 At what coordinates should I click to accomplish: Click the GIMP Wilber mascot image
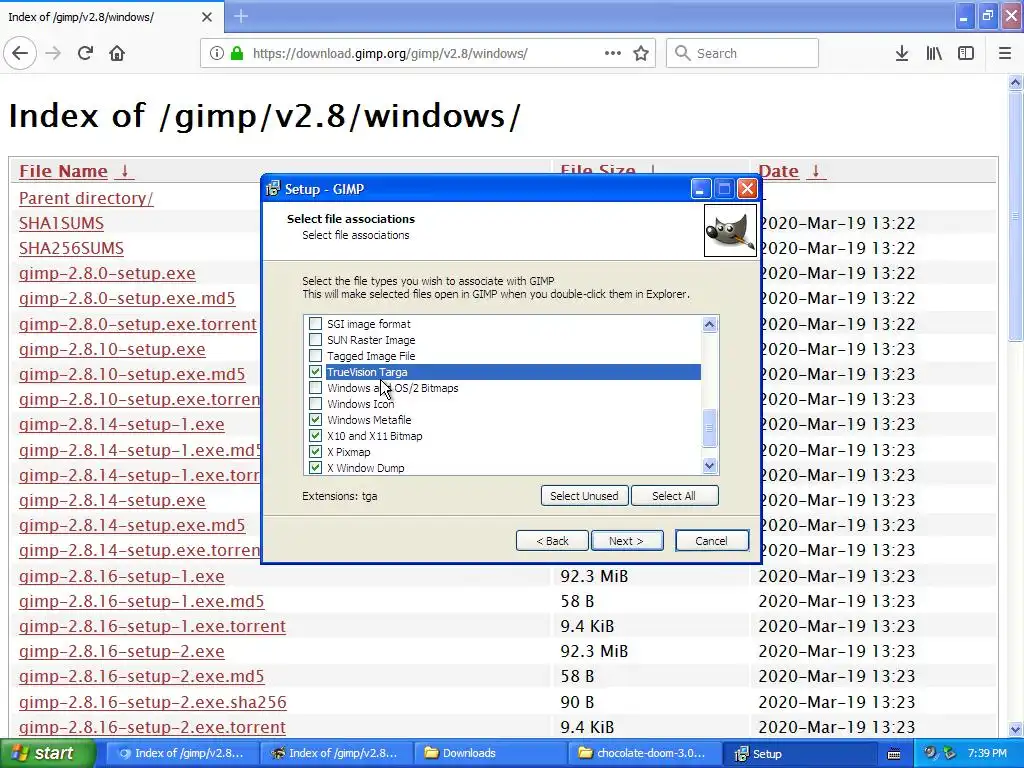(x=730, y=231)
